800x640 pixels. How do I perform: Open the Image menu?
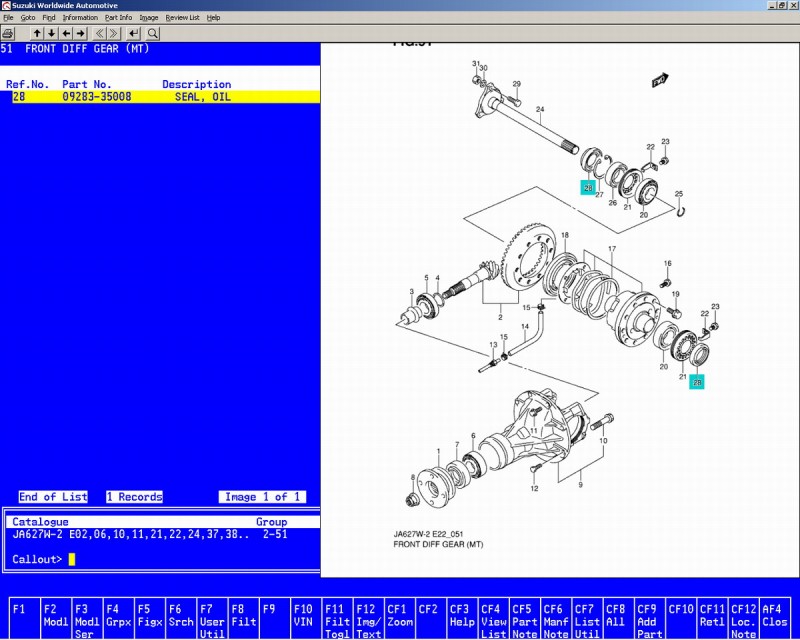tap(148, 17)
